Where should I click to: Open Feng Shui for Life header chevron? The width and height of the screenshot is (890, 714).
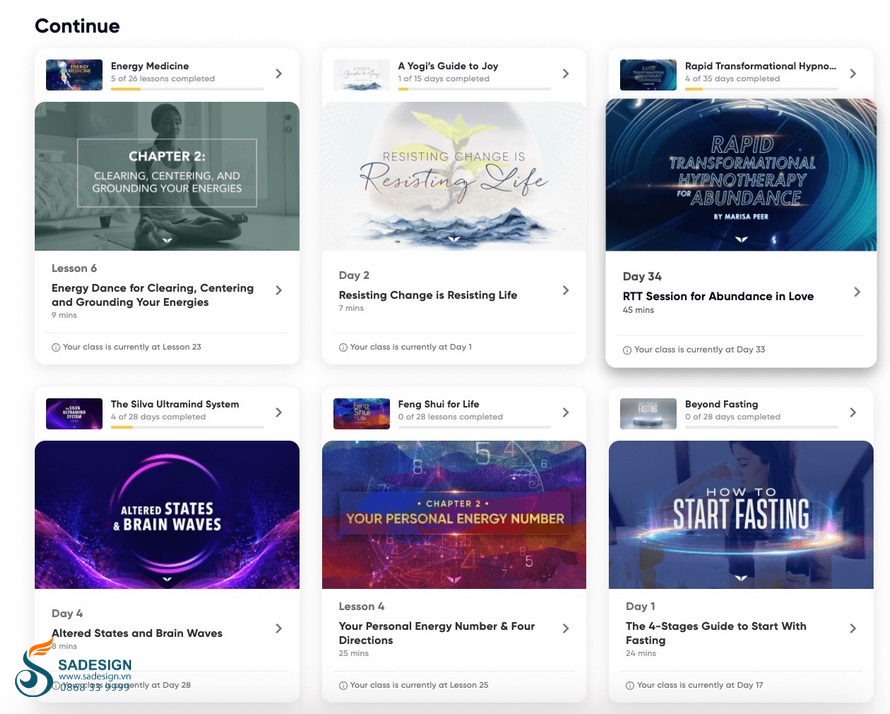point(566,413)
